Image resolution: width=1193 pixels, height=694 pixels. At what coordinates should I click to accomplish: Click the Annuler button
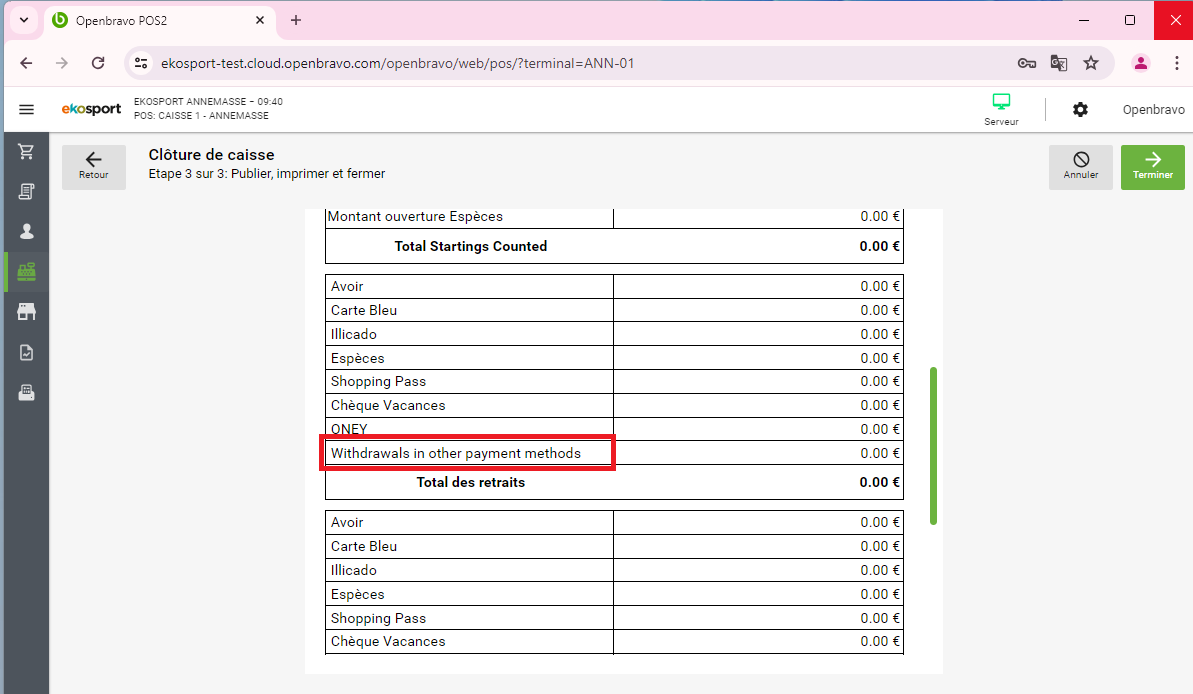click(x=1080, y=167)
